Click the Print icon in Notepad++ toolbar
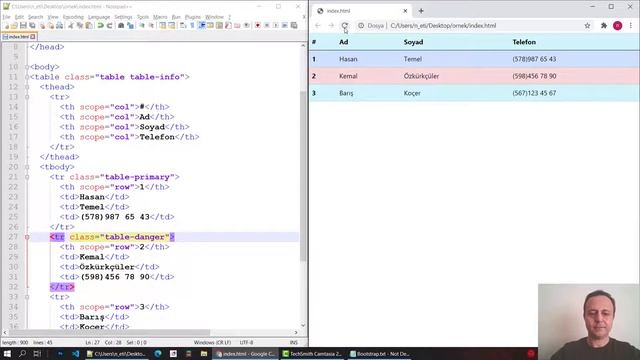The image size is (640, 360). (60, 26)
